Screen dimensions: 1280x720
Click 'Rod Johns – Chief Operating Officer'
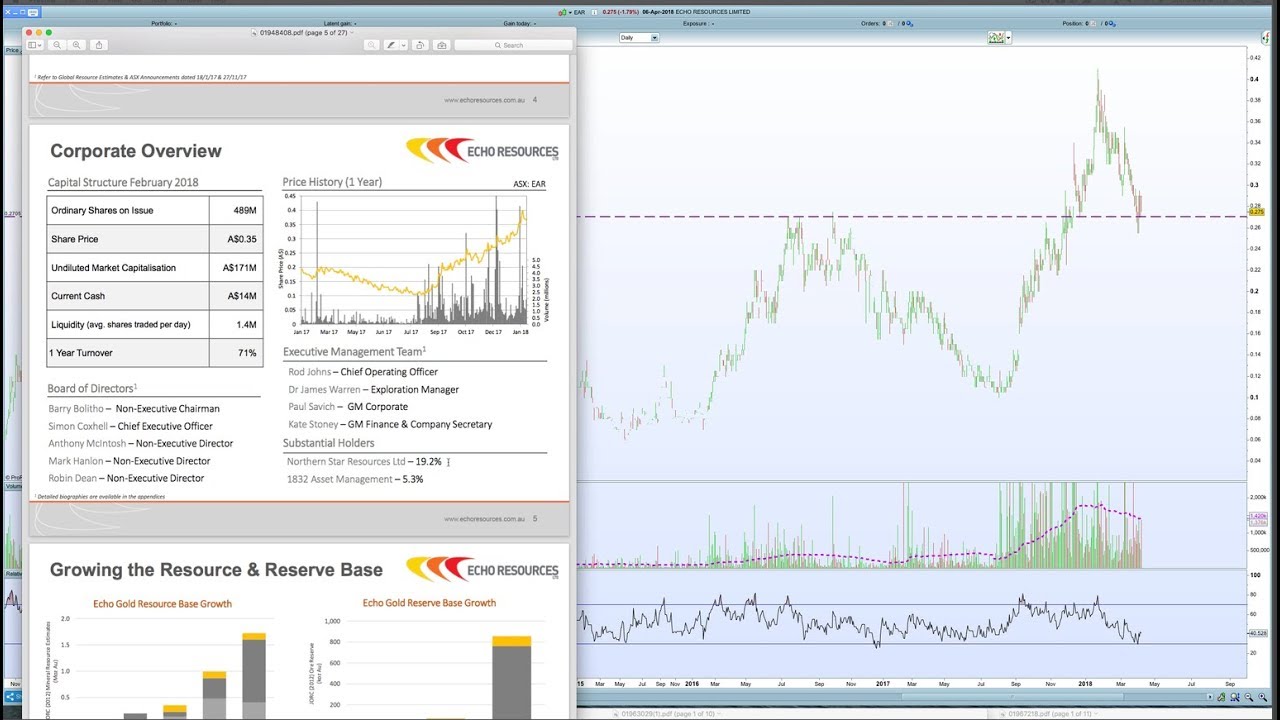tap(363, 372)
